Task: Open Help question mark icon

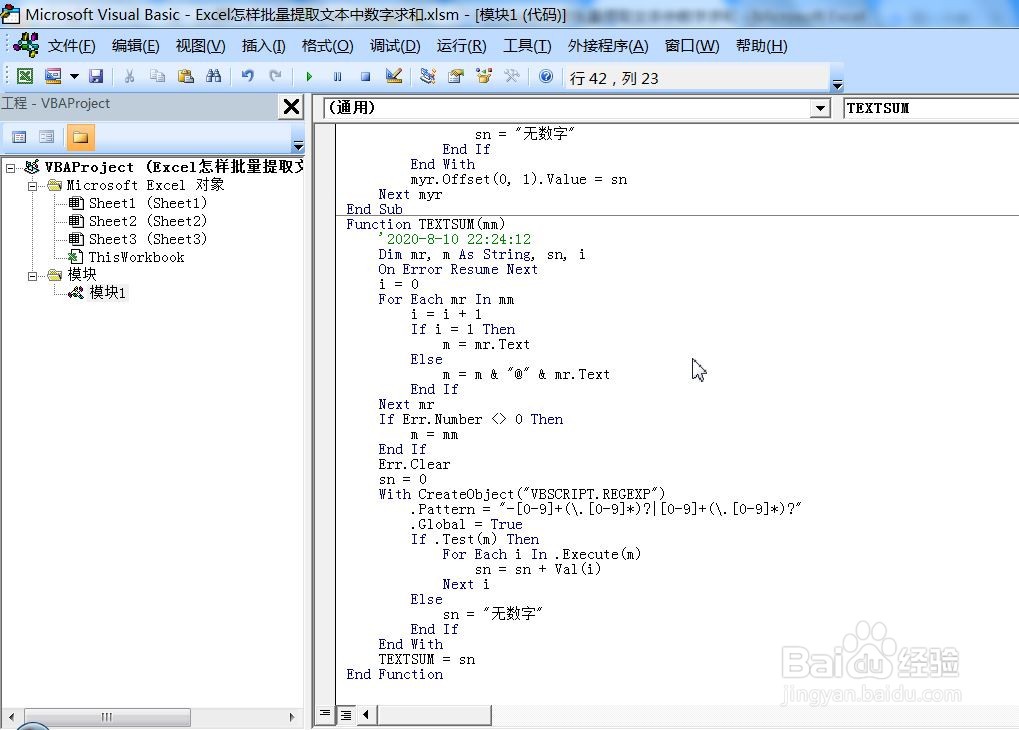Action: pos(546,76)
